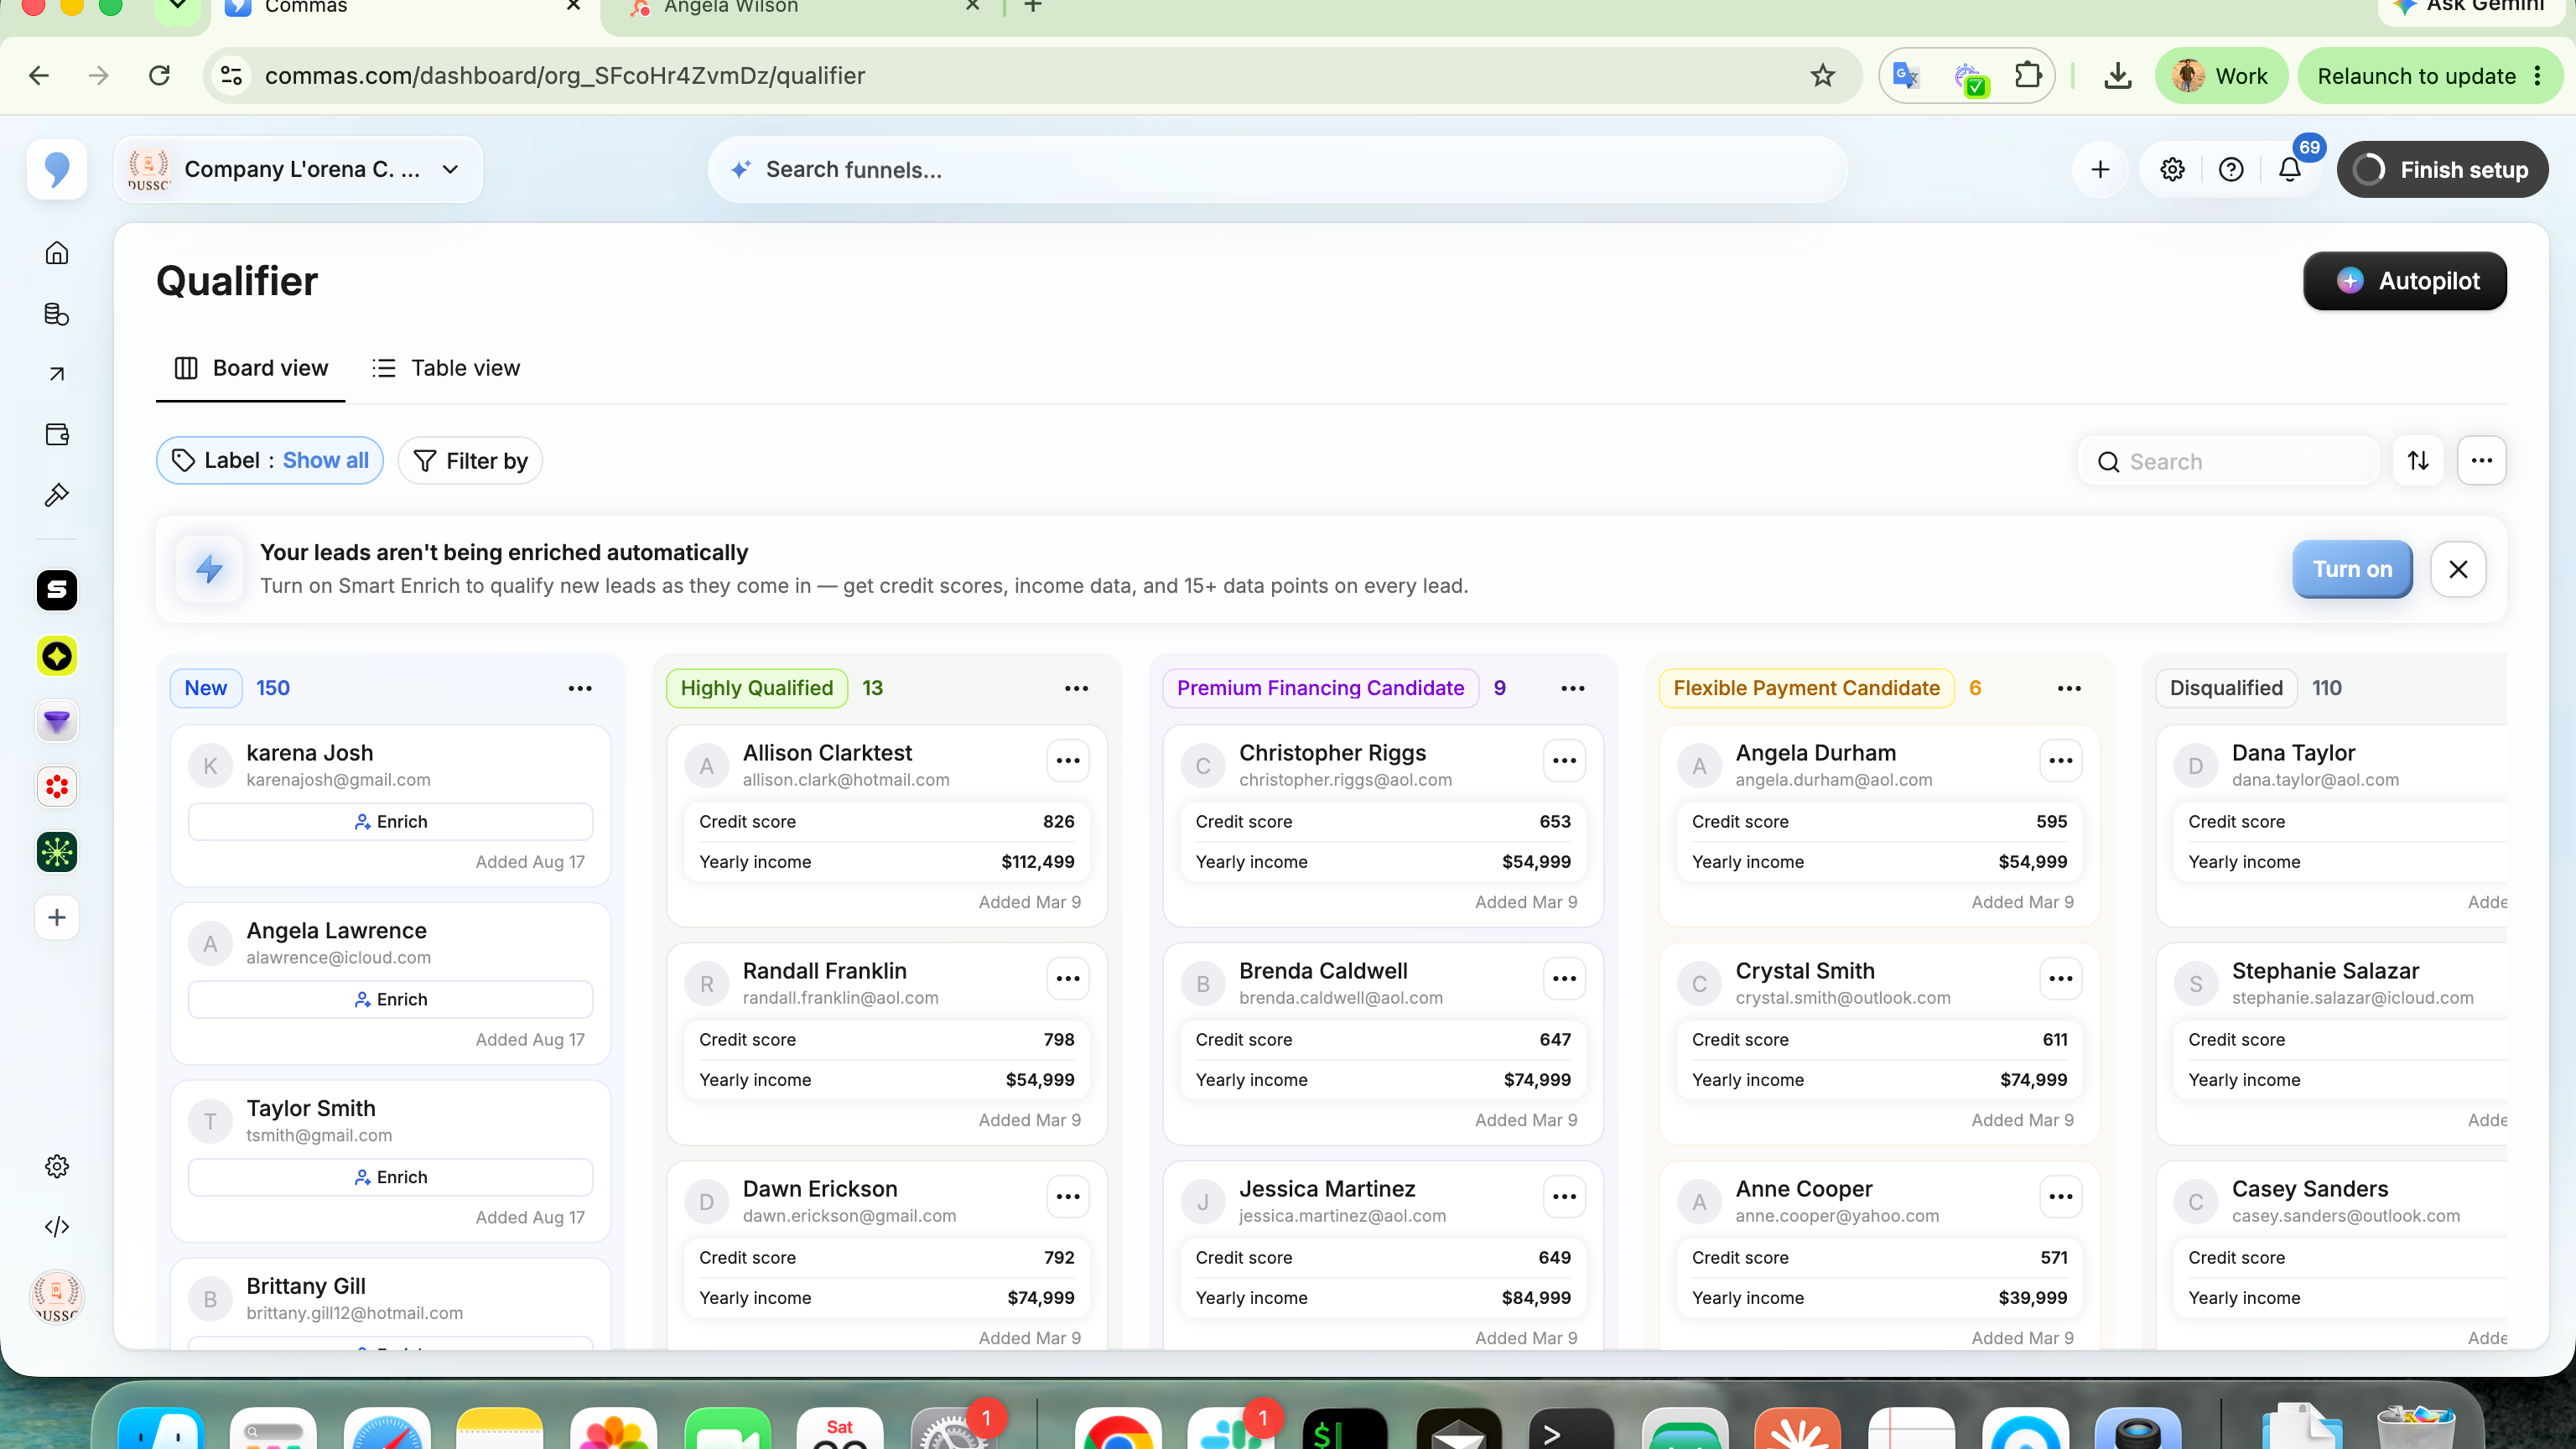Open Highly Qualified column three-dot menu
The image size is (2576, 1449).
coord(1076,688)
